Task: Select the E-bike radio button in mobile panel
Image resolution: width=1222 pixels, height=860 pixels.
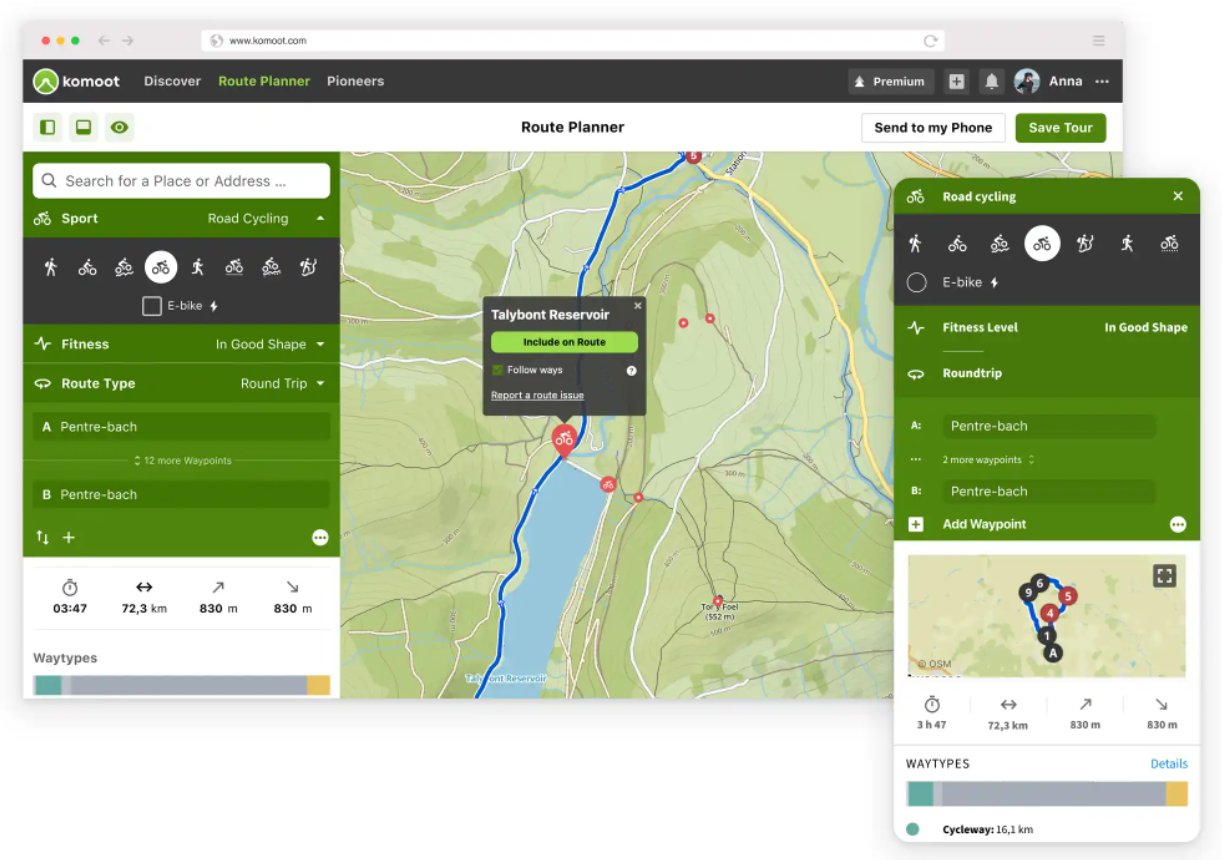Action: pos(916,283)
